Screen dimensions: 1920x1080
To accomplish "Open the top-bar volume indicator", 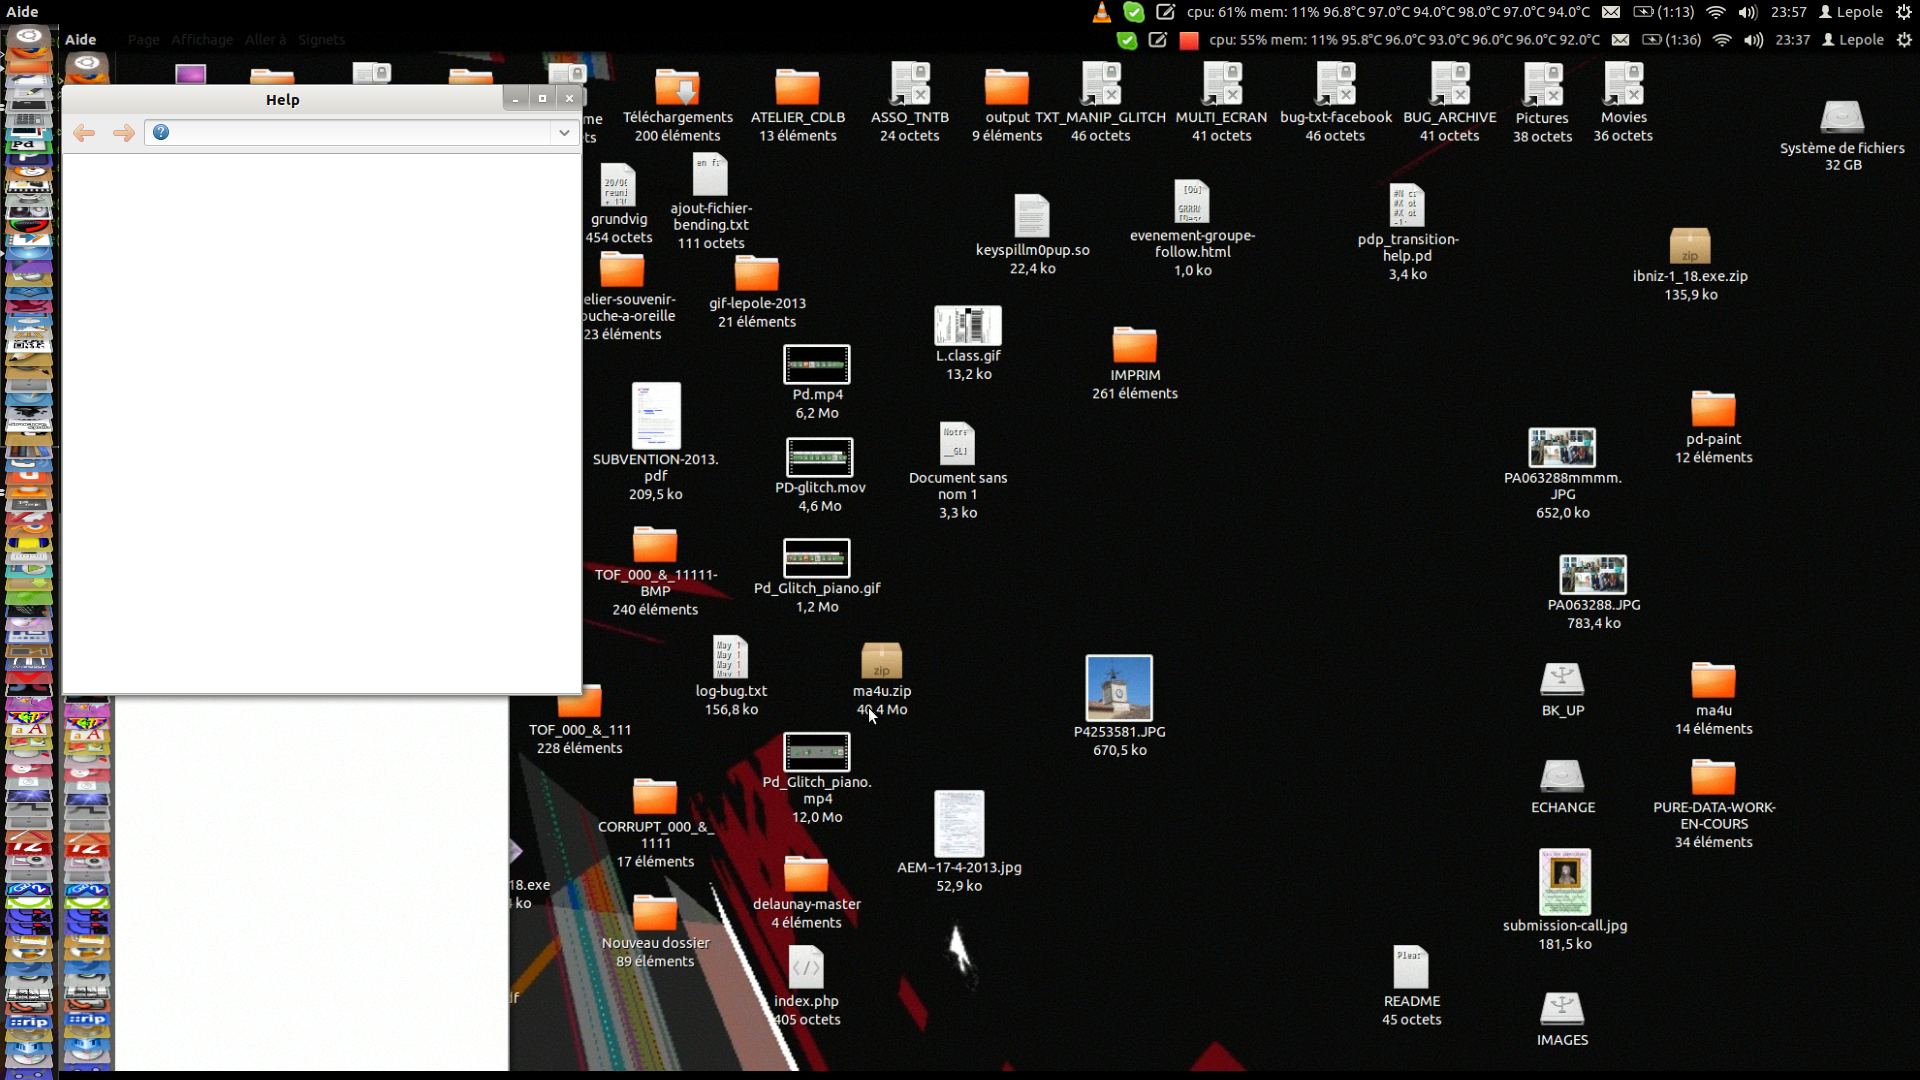I will click(1747, 12).
